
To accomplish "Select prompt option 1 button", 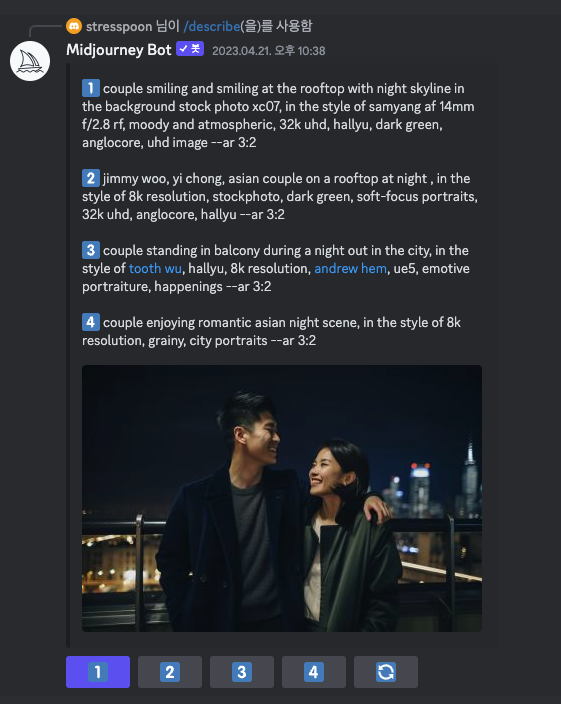I will pos(98,672).
